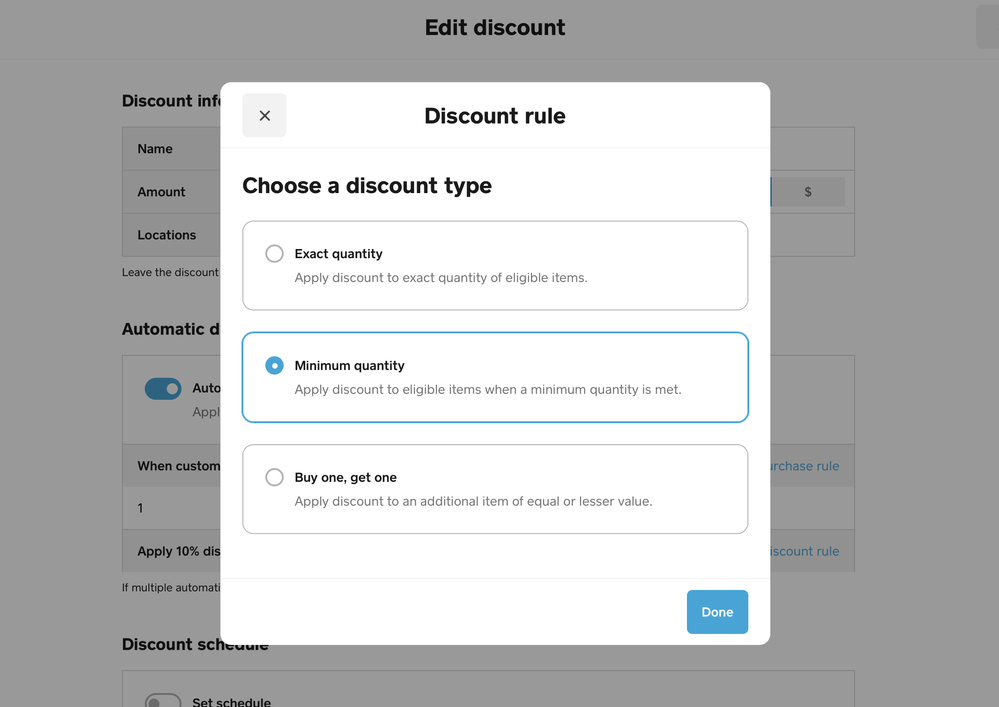Enable the Set schedule toggle
Screen dimensions: 999x707
(x=163, y=701)
